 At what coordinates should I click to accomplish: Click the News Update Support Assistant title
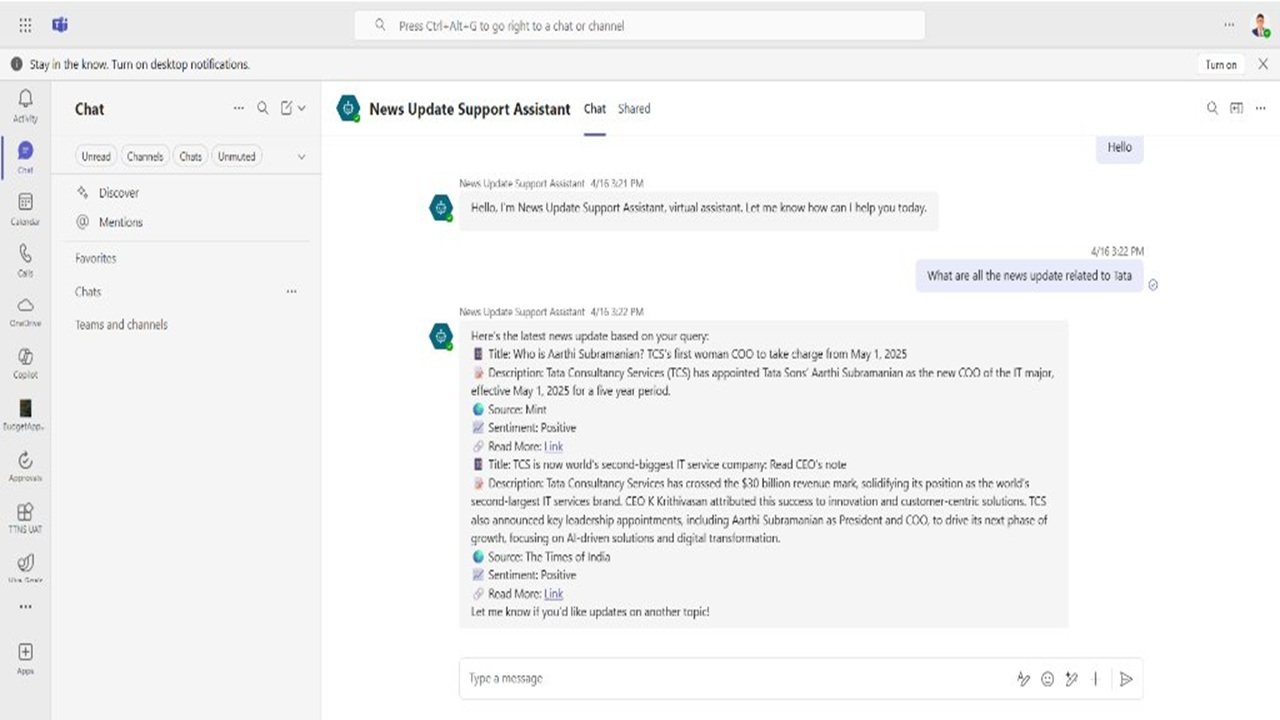pos(470,108)
